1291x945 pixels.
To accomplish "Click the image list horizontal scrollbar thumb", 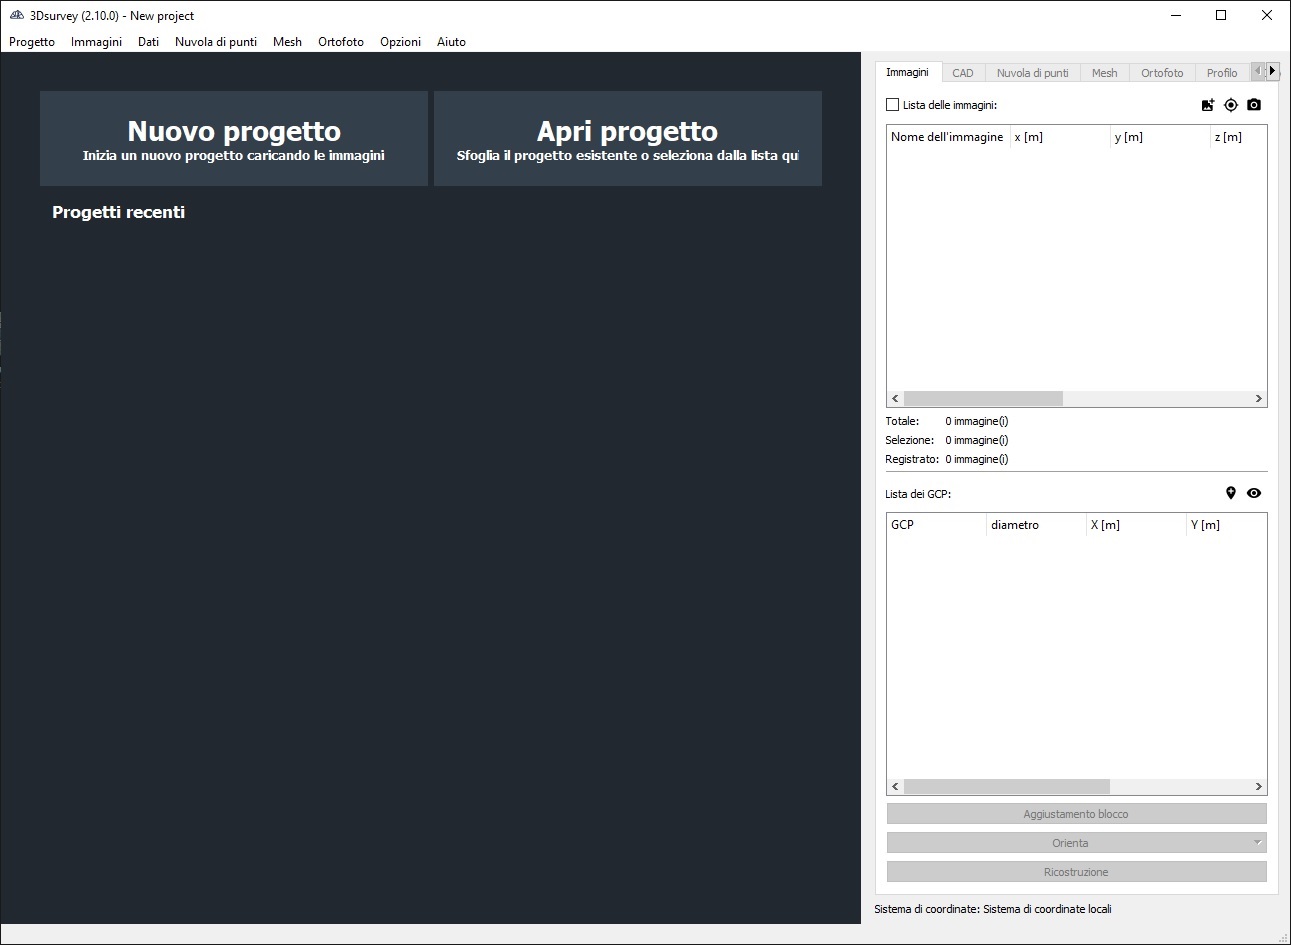I will 983,398.
